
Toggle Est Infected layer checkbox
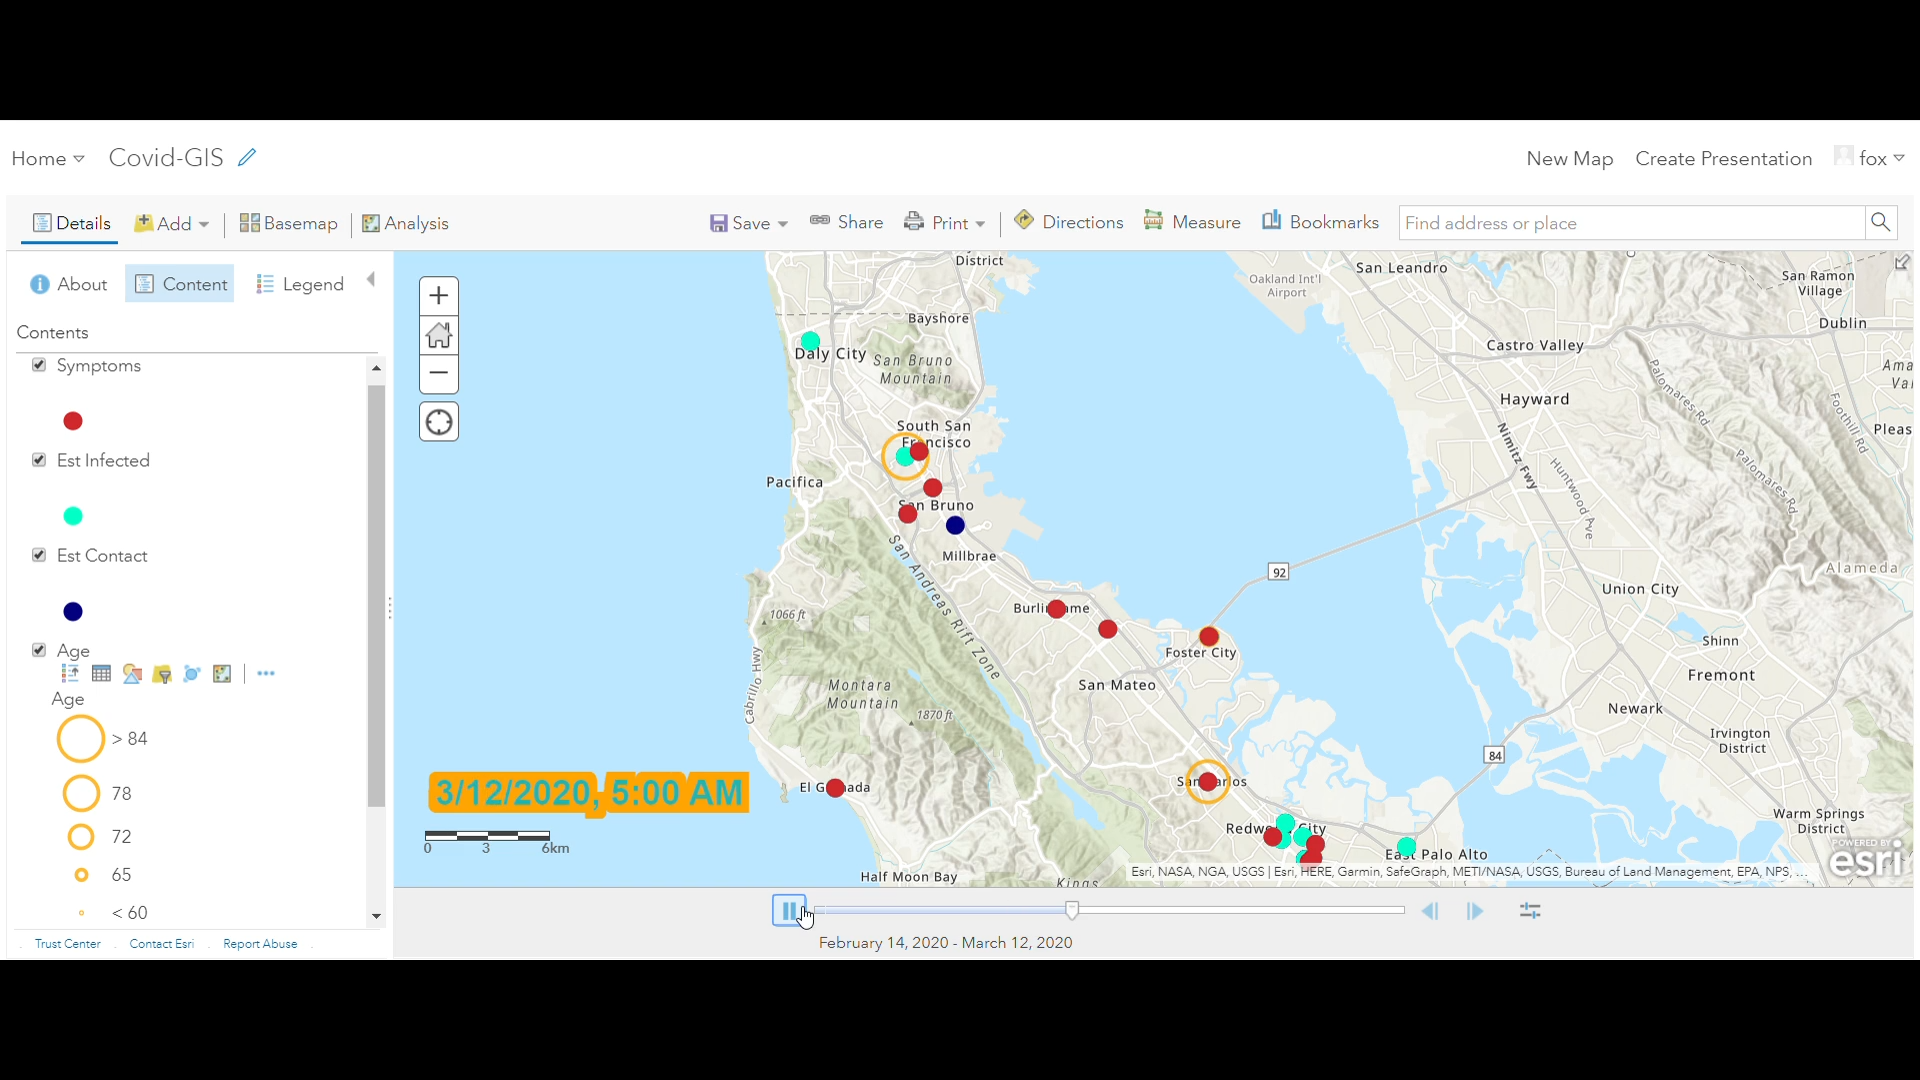[40, 460]
